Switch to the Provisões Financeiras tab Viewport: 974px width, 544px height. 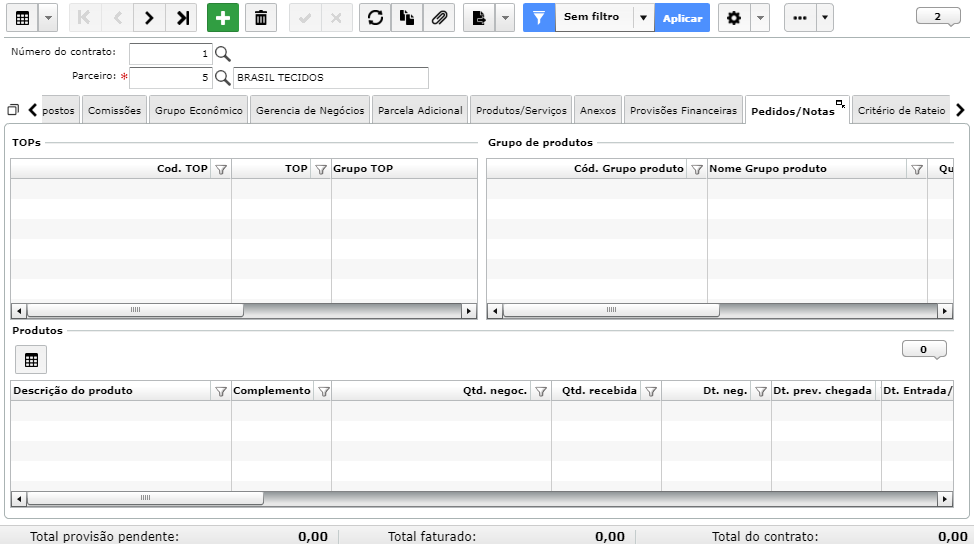click(683, 111)
